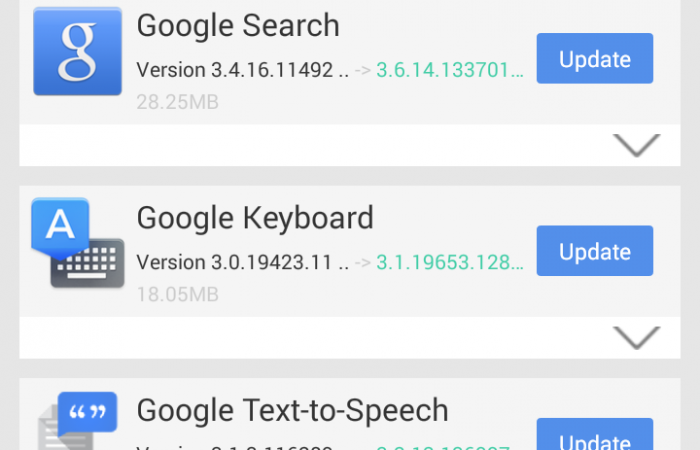Tap the version arrow in Google Search row
The width and height of the screenshot is (700, 450).
click(x=362, y=70)
